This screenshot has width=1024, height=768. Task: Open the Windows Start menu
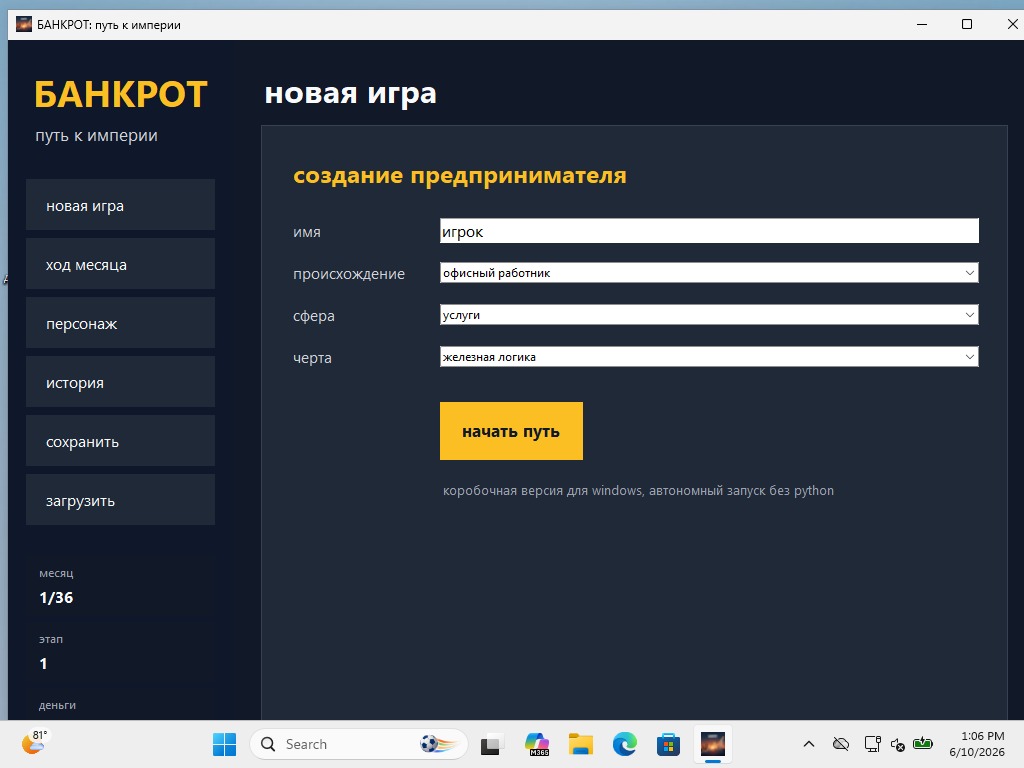pos(225,744)
